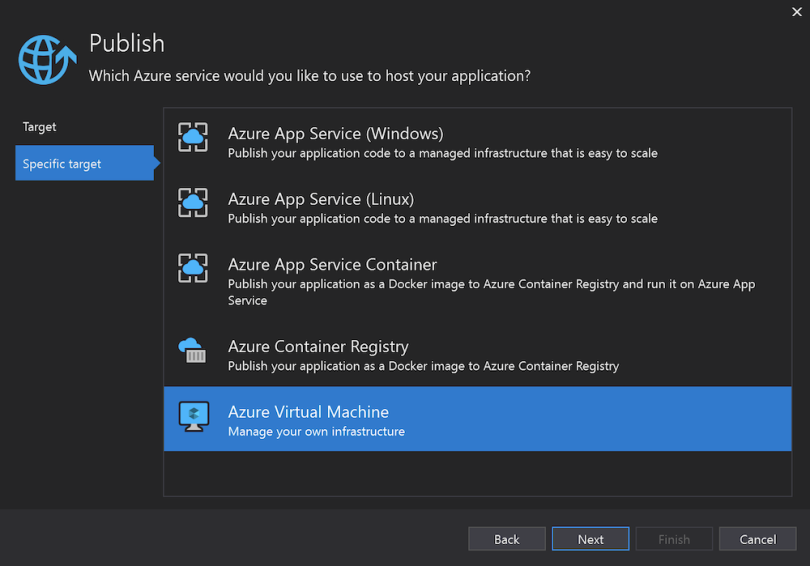
Task: Click the 'Manage your own infrastructure' description
Action: pos(316,432)
